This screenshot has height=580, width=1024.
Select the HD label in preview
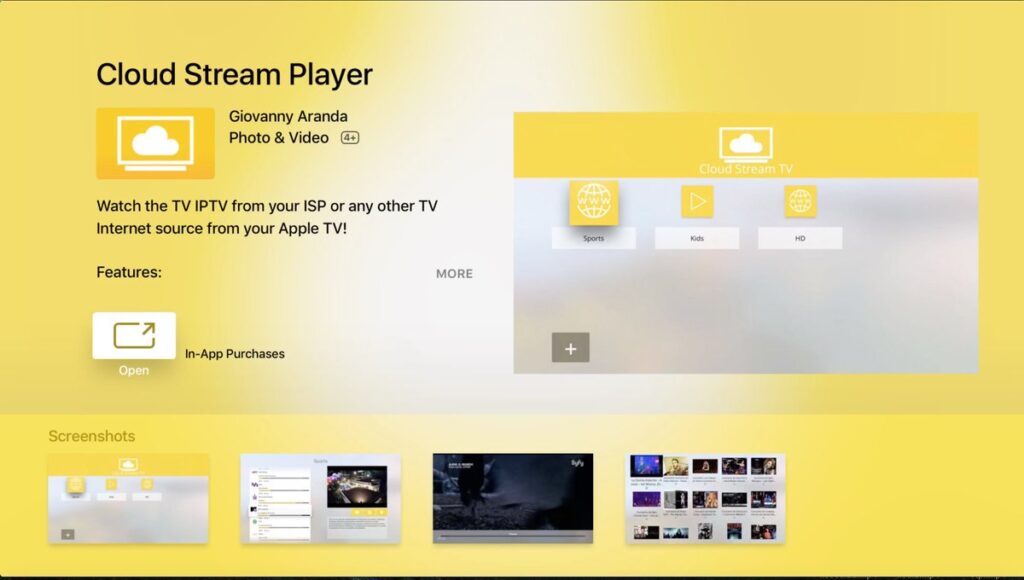coord(800,238)
